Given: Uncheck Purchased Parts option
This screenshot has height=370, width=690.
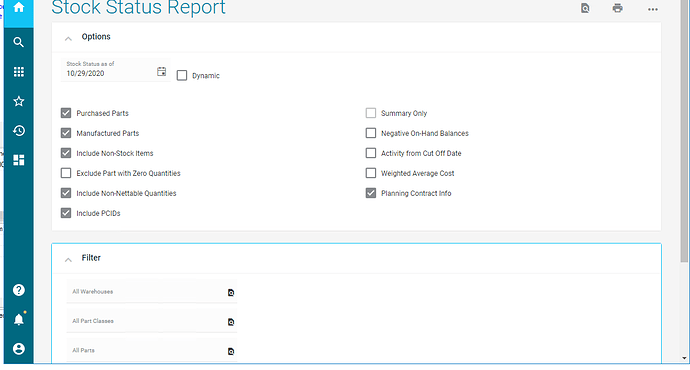Looking at the screenshot, I should click(66, 113).
